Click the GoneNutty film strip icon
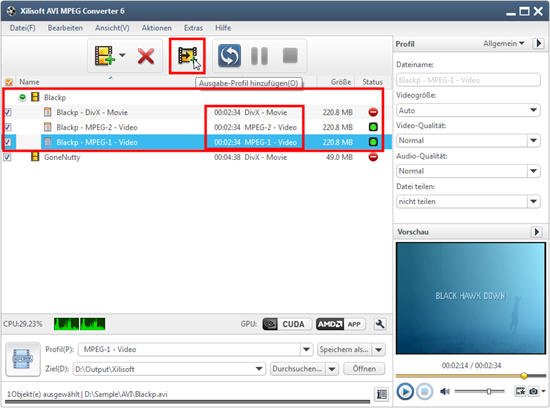 (x=35, y=156)
